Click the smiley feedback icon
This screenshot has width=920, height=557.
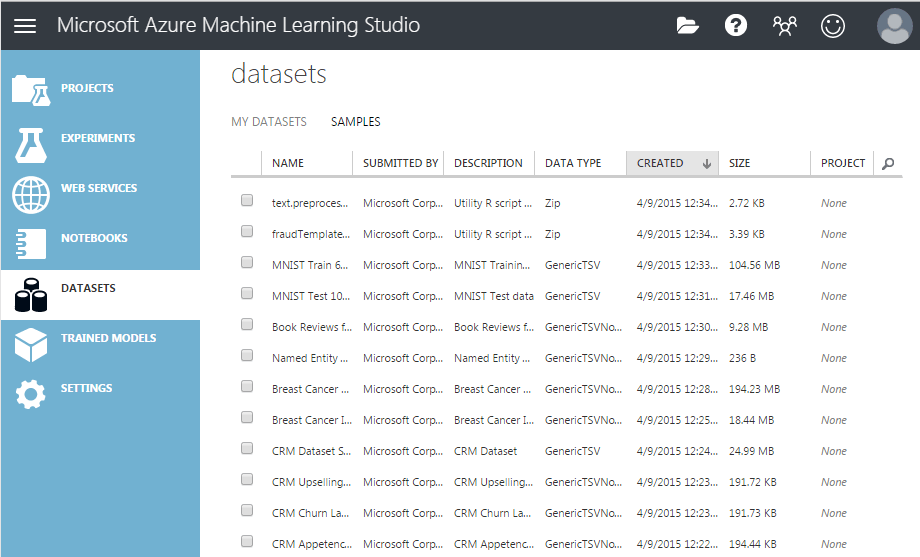point(833,26)
